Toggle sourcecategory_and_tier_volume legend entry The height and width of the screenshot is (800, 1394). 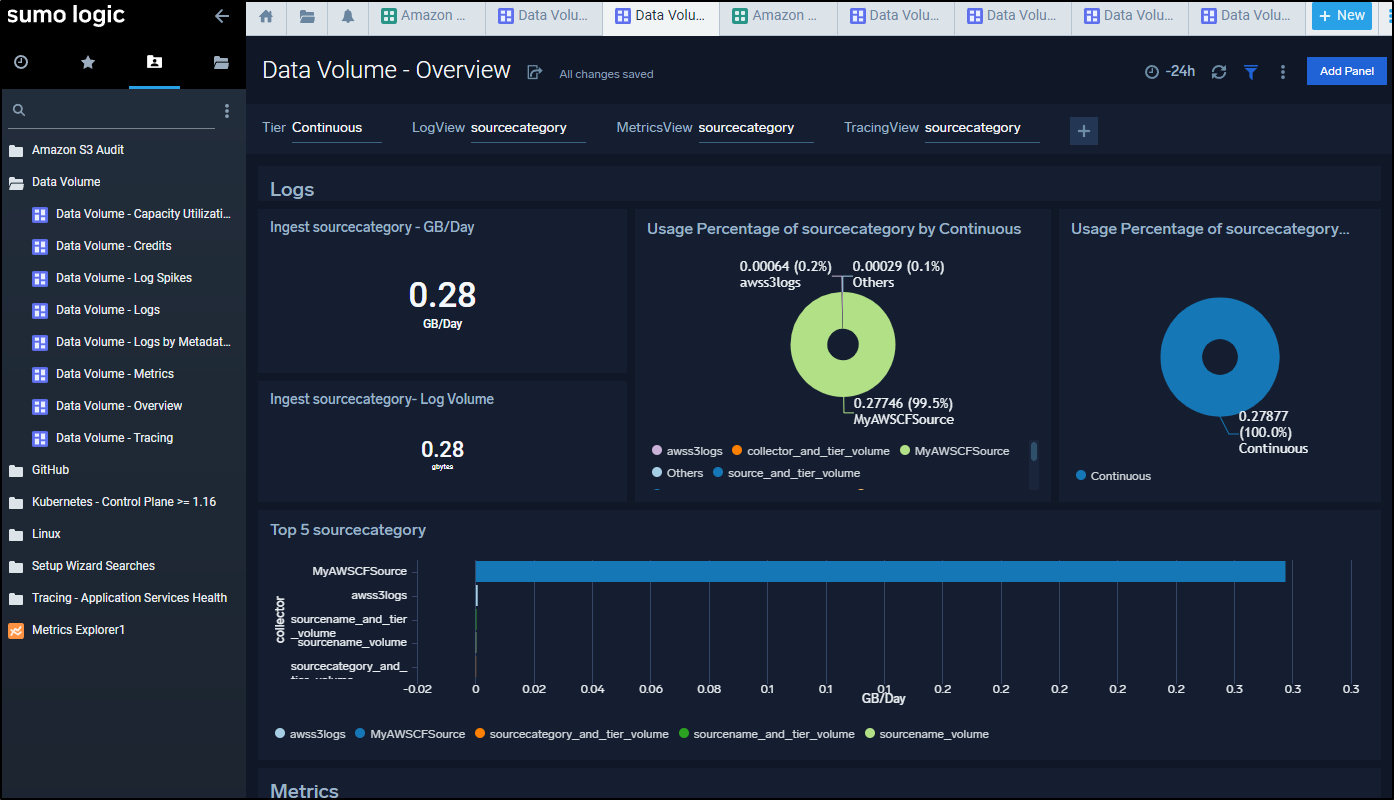[x=571, y=734]
